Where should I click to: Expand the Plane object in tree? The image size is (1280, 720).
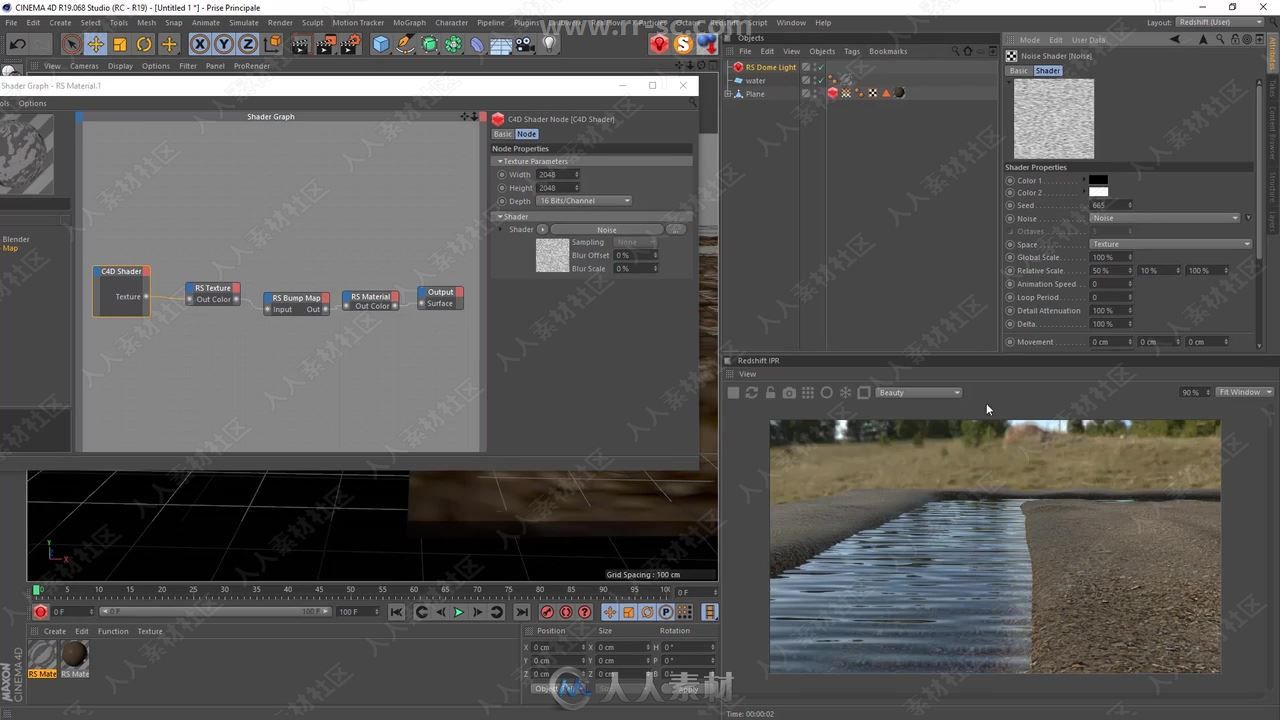coord(728,94)
